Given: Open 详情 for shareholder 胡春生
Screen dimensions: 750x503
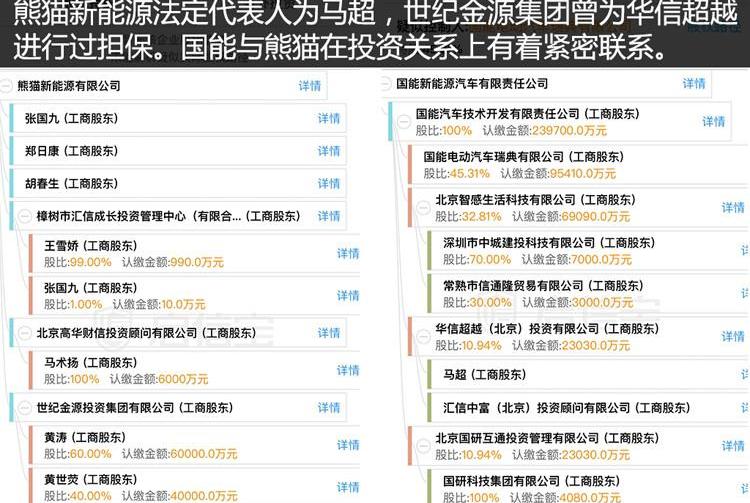Looking at the screenshot, I should (x=328, y=184).
